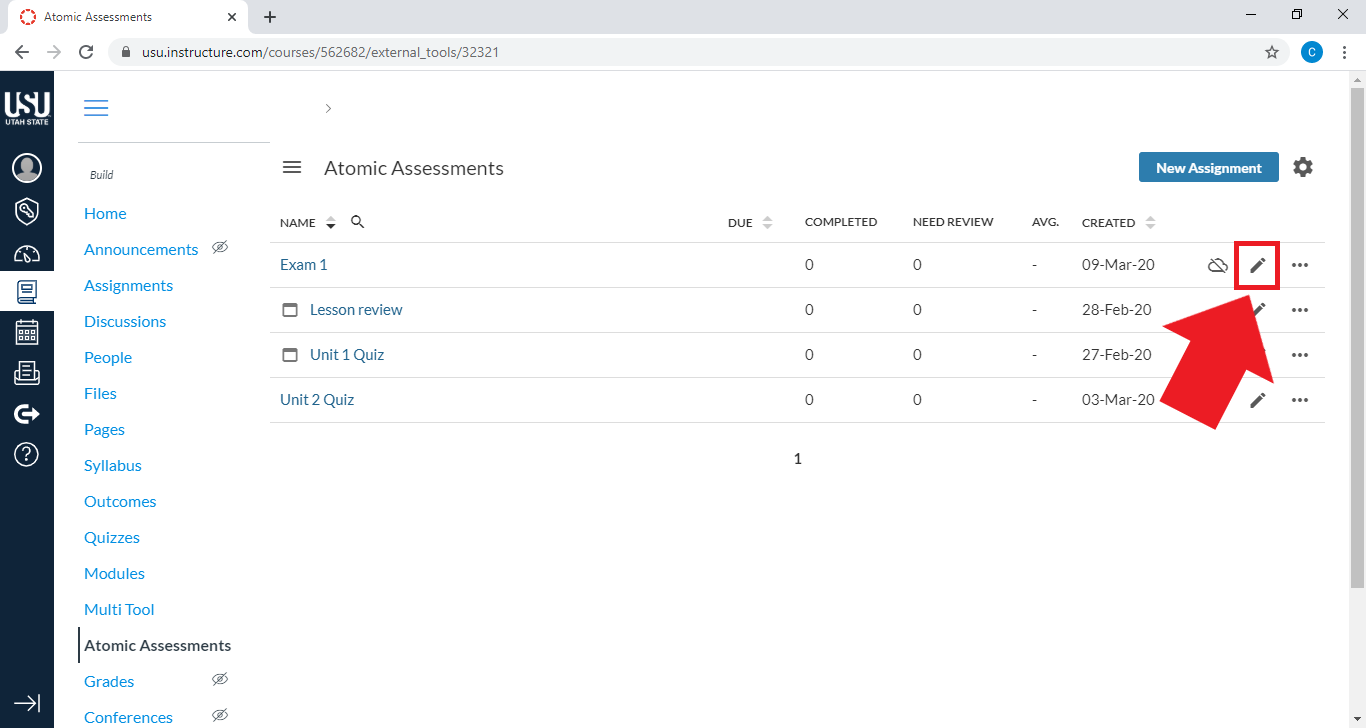The width and height of the screenshot is (1366, 728).
Task: Sort assignments by the Created column
Action: [1149, 222]
